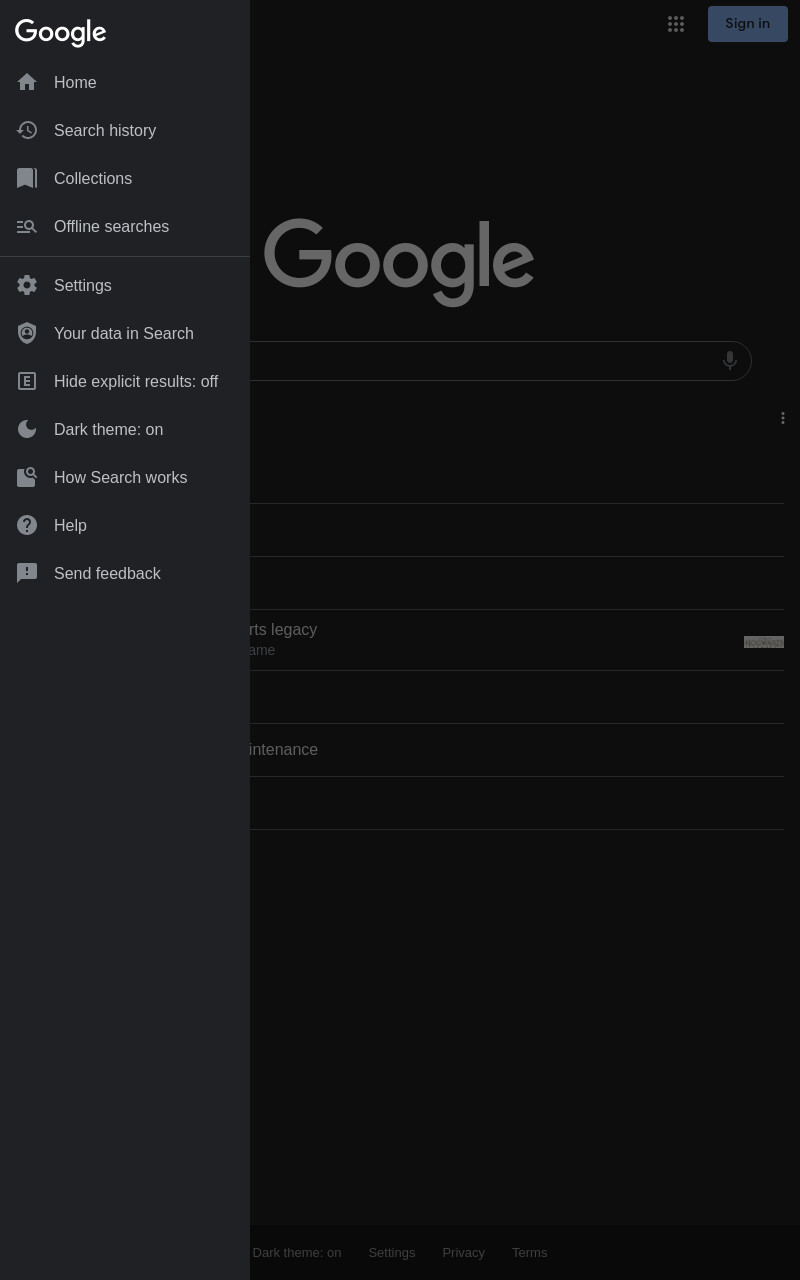Open the Privacy footer link
The image size is (800, 1280).
tap(463, 1252)
